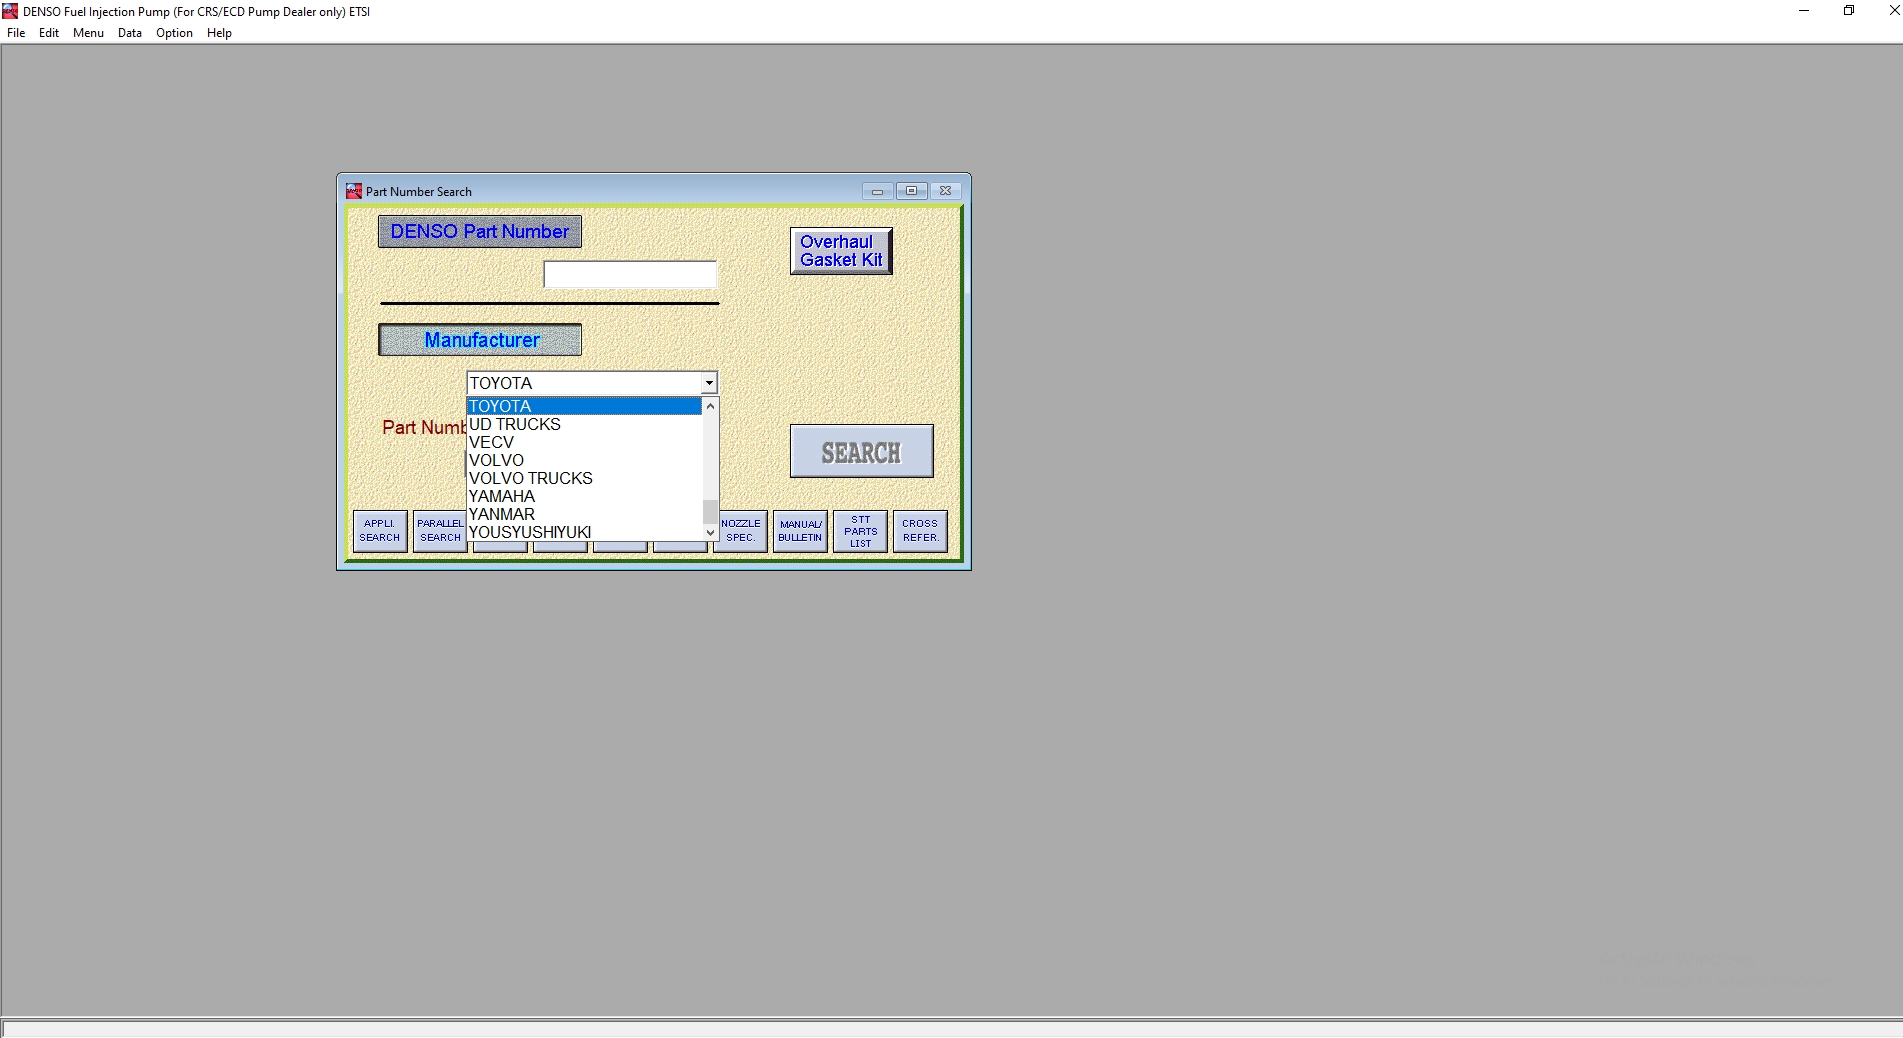The width and height of the screenshot is (1903, 1038).
Task: Minimize the main DENSO application window
Action: tap(1804, 11)
